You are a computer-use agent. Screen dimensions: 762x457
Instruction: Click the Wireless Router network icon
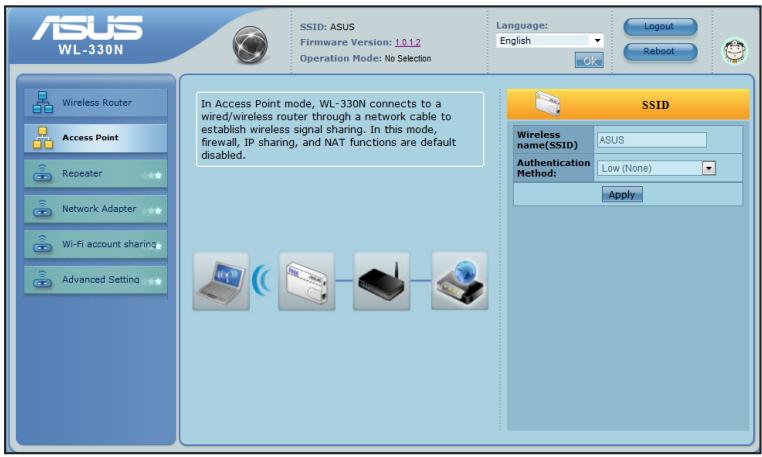tap(43, 102)
